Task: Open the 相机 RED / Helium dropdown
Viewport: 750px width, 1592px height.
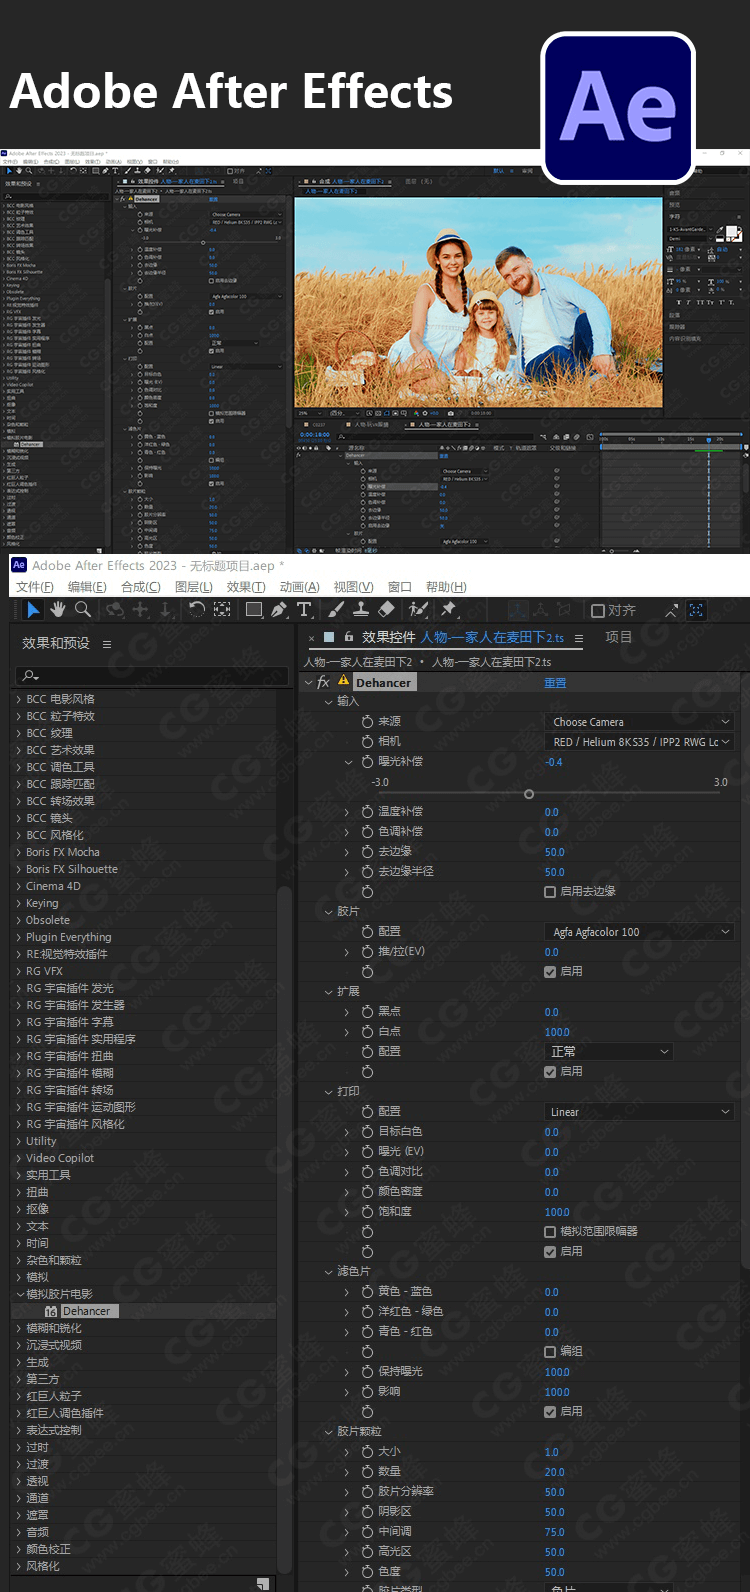Action: (640, 742)
